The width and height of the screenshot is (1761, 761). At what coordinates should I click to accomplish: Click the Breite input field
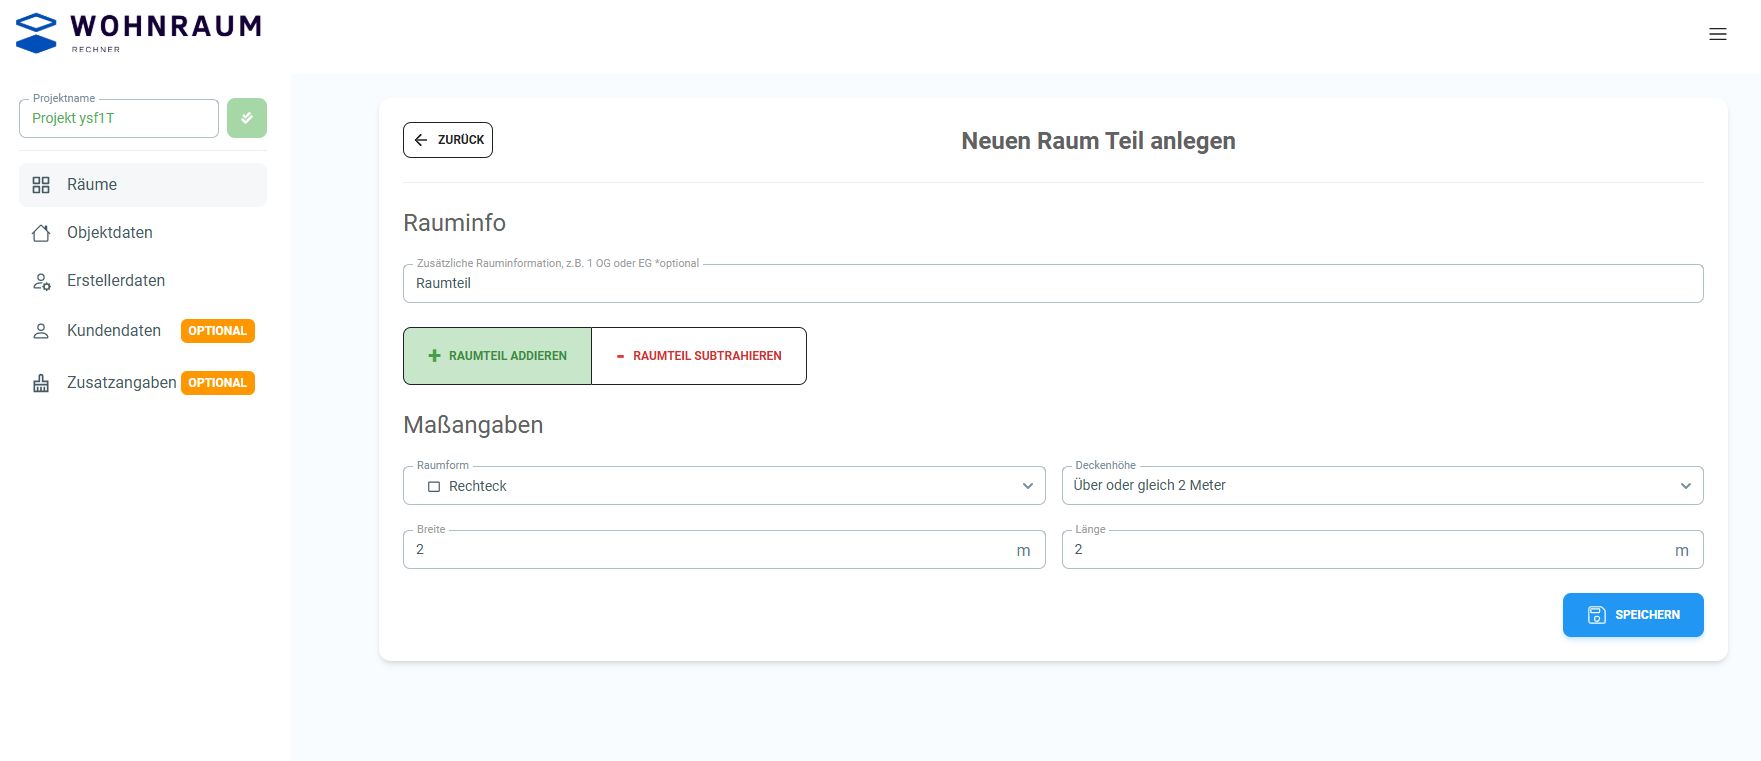[724, 550]
